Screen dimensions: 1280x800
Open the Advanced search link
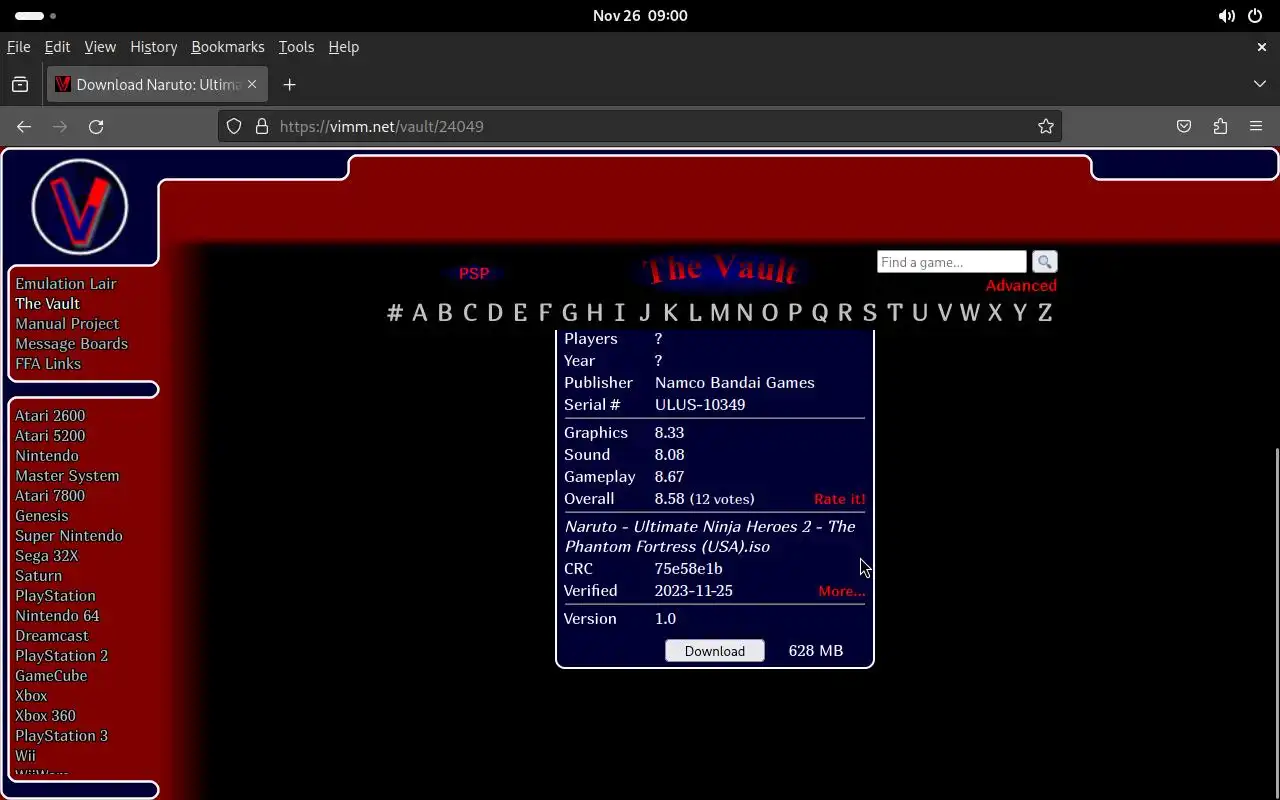click(x=1021, y=286)
